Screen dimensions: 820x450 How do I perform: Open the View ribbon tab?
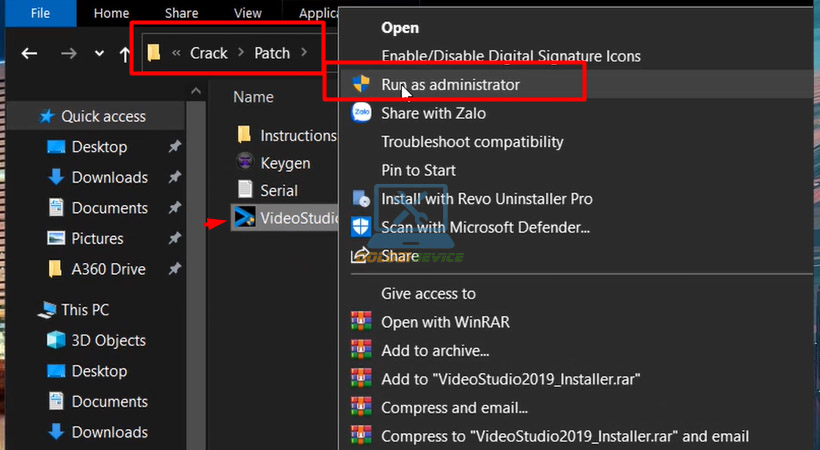click(247, 13)
